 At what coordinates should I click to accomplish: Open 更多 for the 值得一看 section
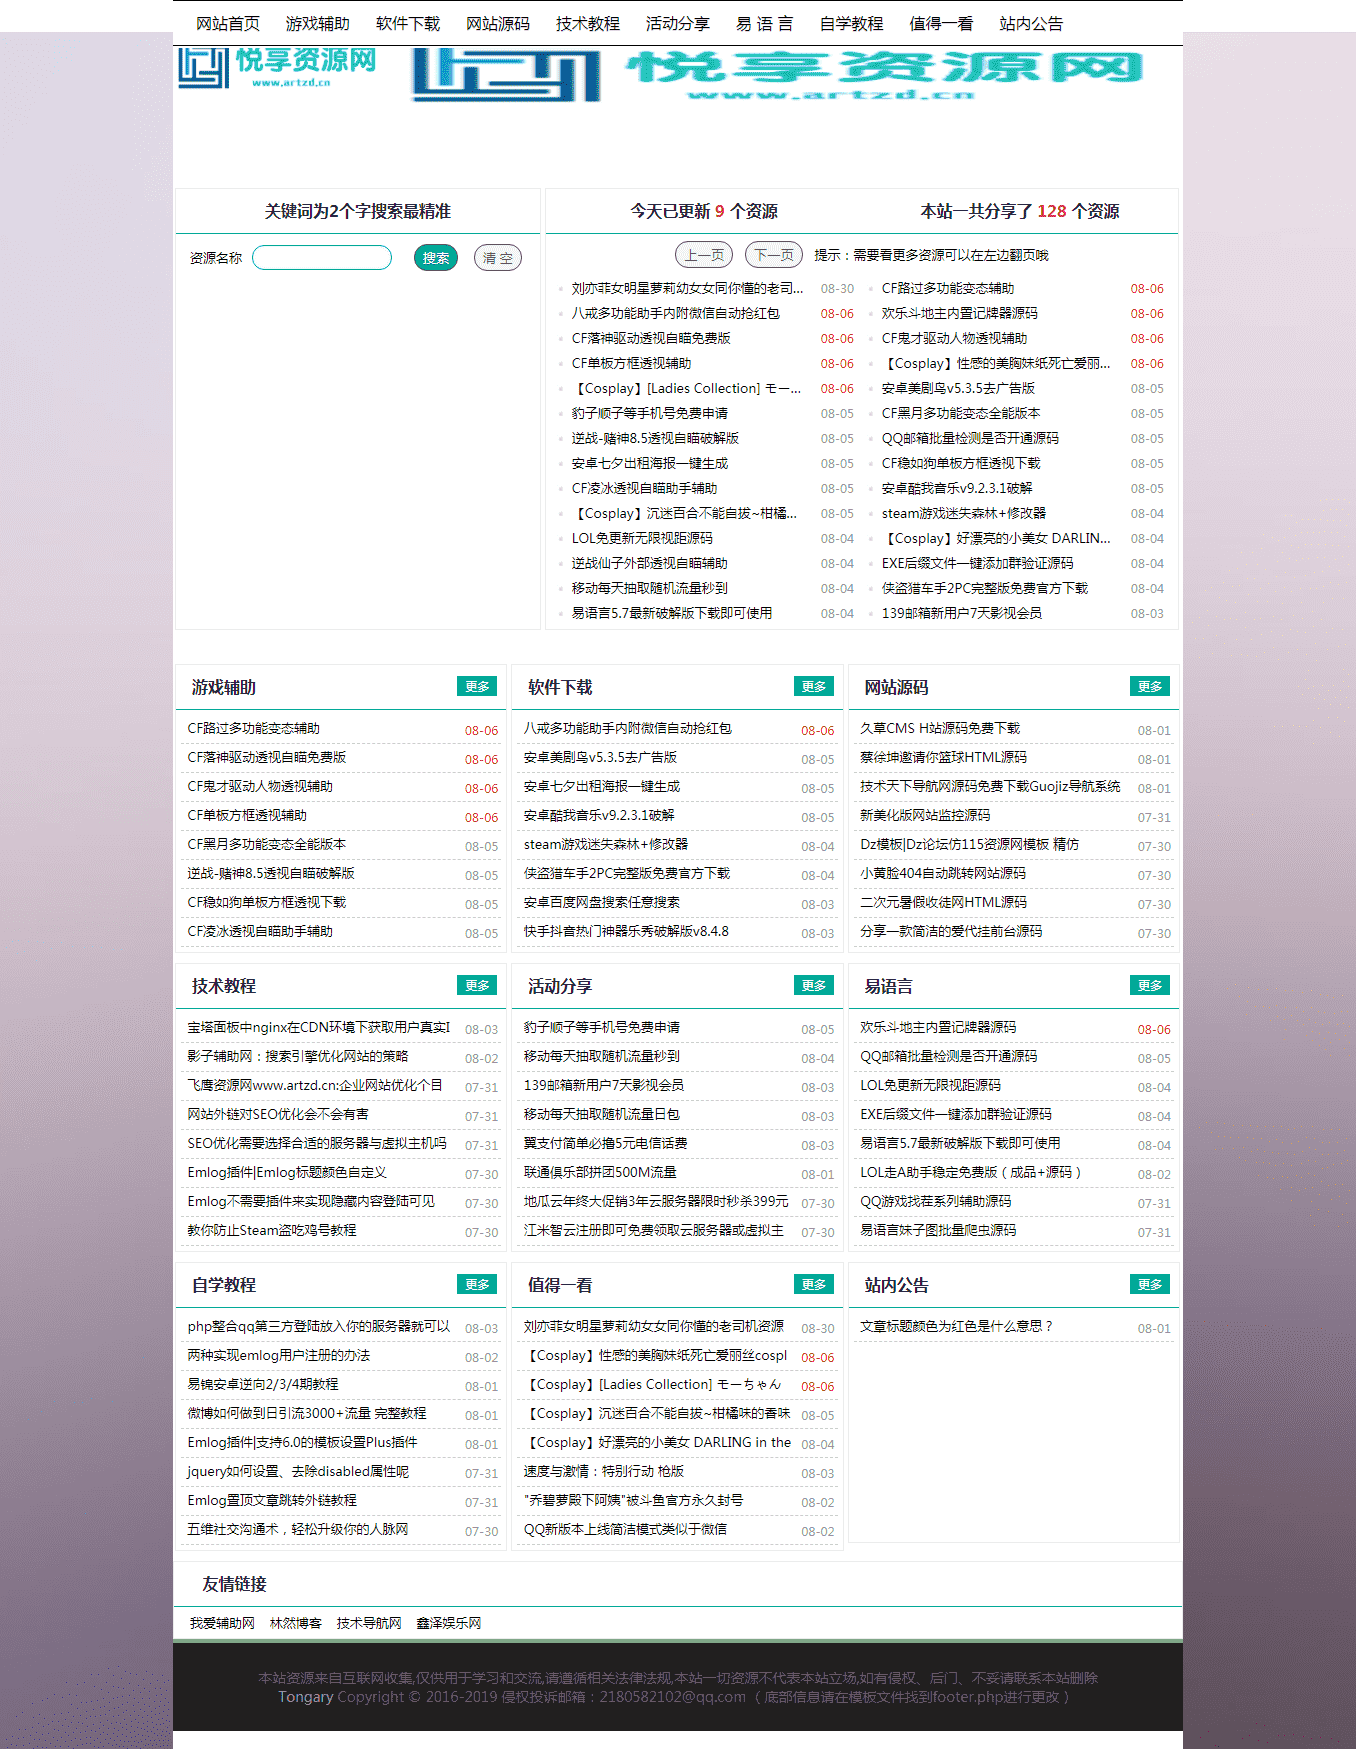click(x=814, y=1284)
